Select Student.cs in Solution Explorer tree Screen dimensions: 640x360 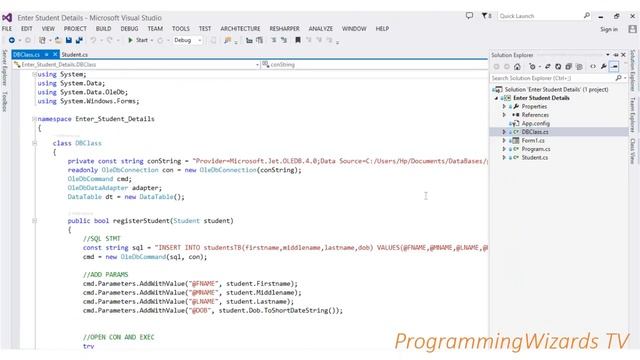[x=535, y=158]
